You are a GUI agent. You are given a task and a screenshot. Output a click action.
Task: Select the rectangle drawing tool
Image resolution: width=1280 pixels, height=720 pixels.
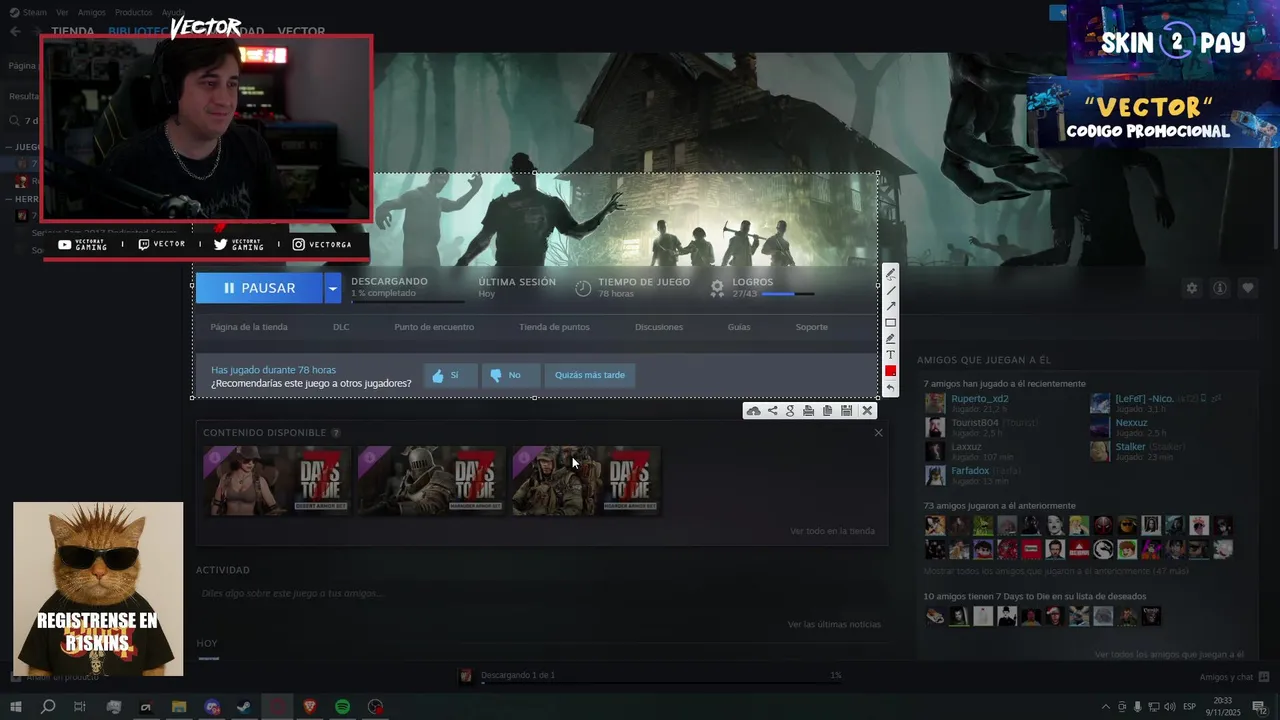[x=890, y=322]
